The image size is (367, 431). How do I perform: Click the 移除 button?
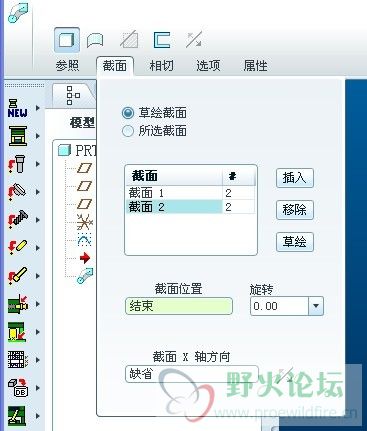click(x=295, y=210)
